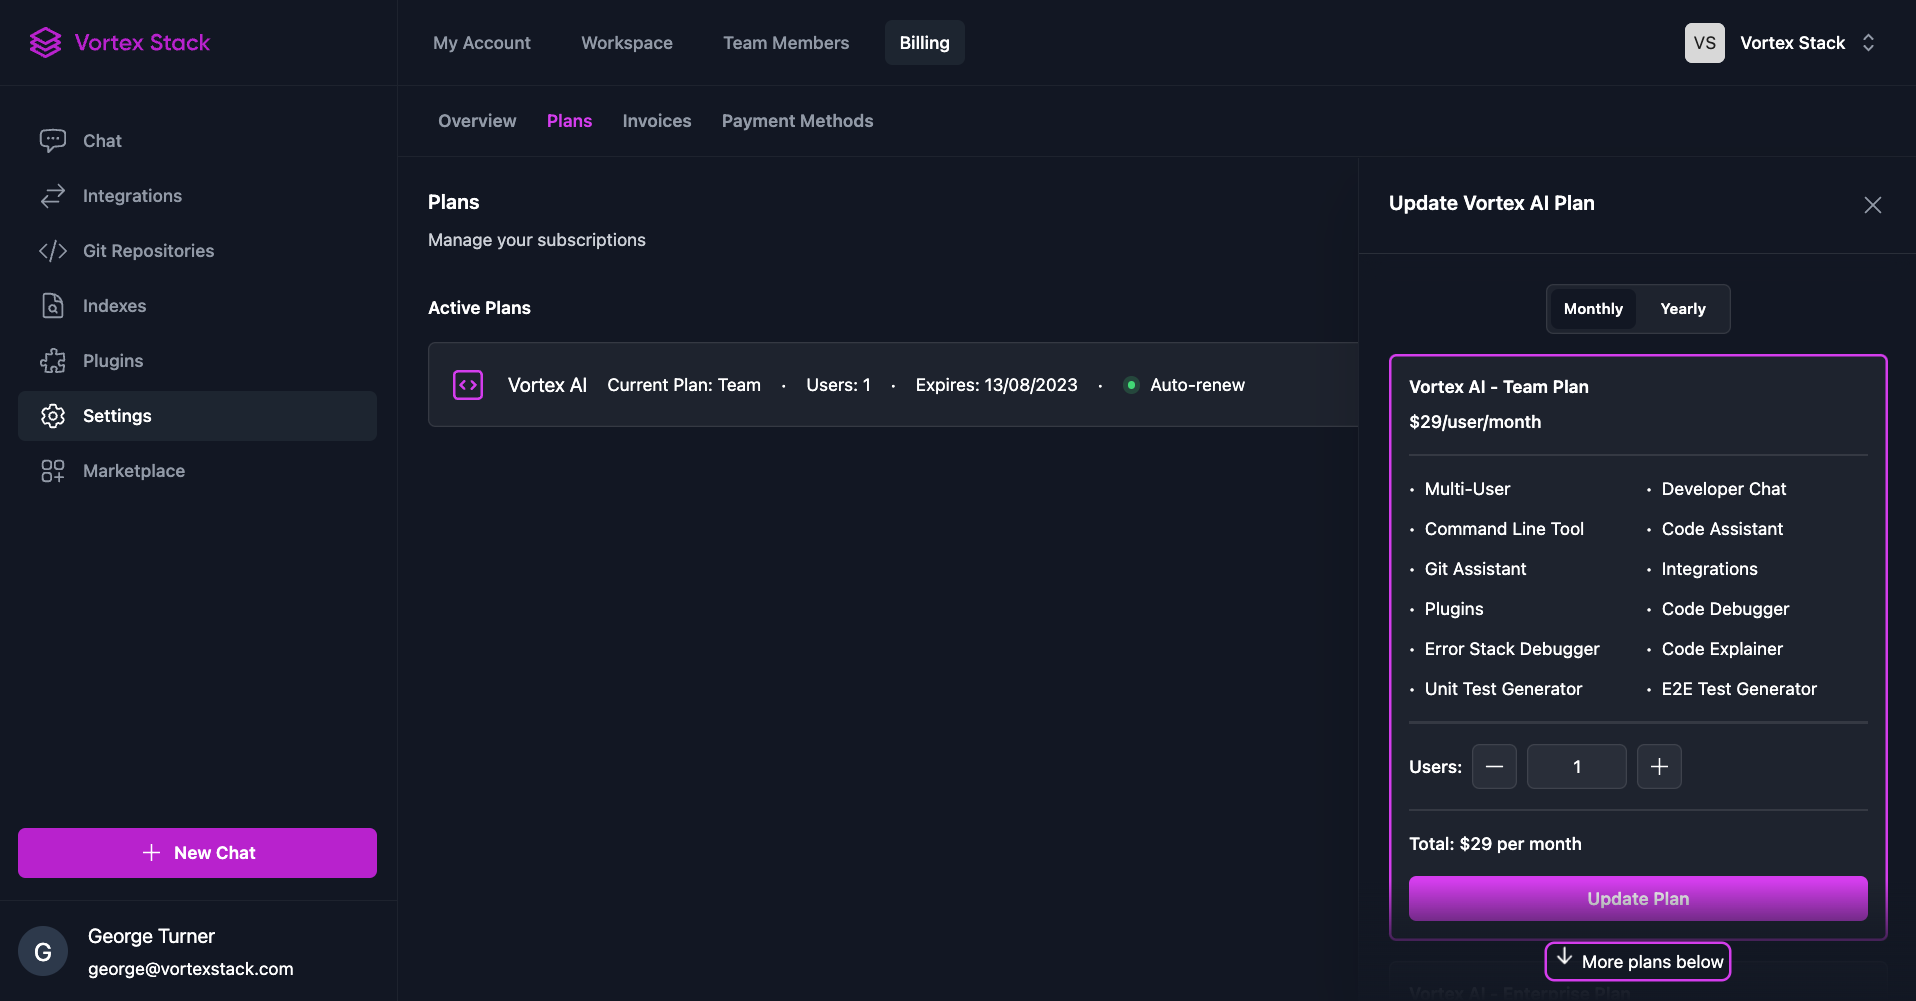The image size is (1916, 1001).
Task: Select Settings in the sidebar
Action: (x=197, y=416)
